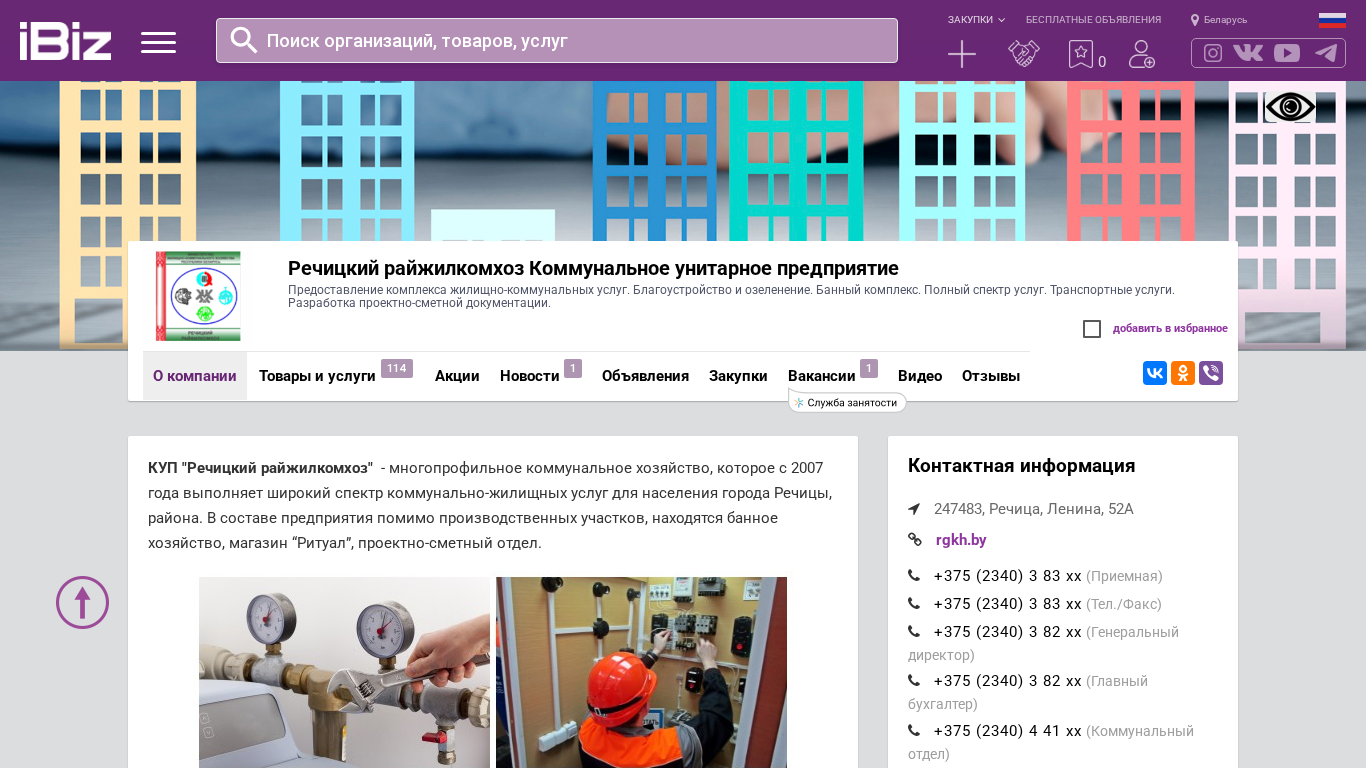Viewport: 1366px width, 768px height.
Task: Open the Отзывы tab
Action: (x=991, y=376)
